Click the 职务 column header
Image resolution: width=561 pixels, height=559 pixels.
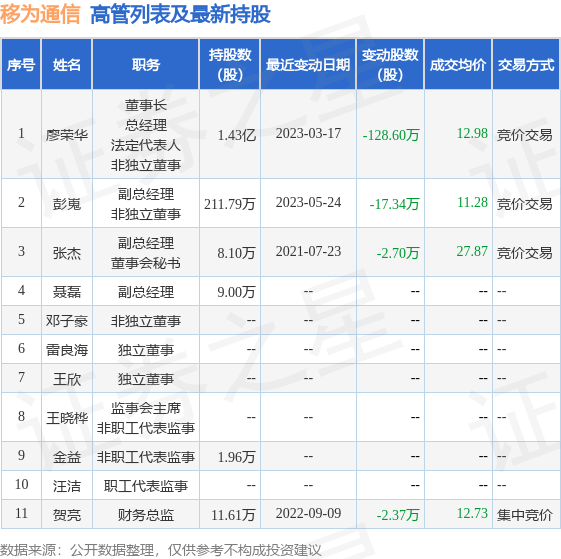tap(146, 64)
